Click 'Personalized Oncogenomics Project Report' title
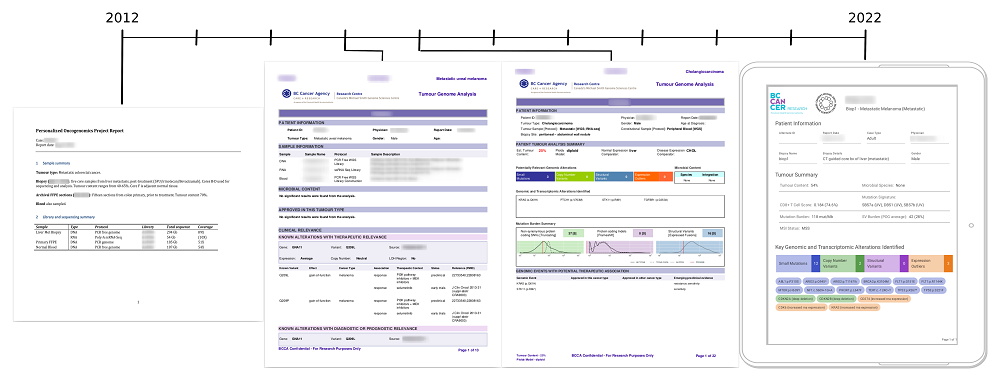The height and width of the screenshot is (381, 1000). (80, 130)
